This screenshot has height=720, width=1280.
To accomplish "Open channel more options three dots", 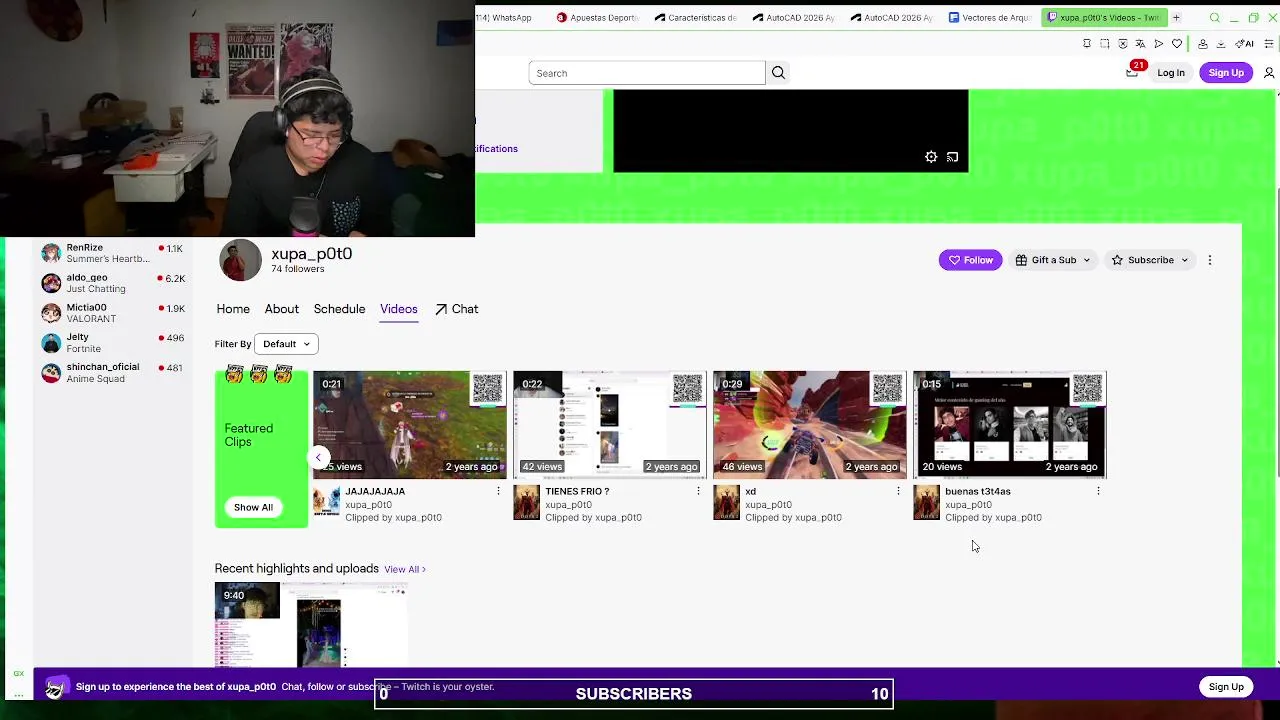I will coord(1210,260).
